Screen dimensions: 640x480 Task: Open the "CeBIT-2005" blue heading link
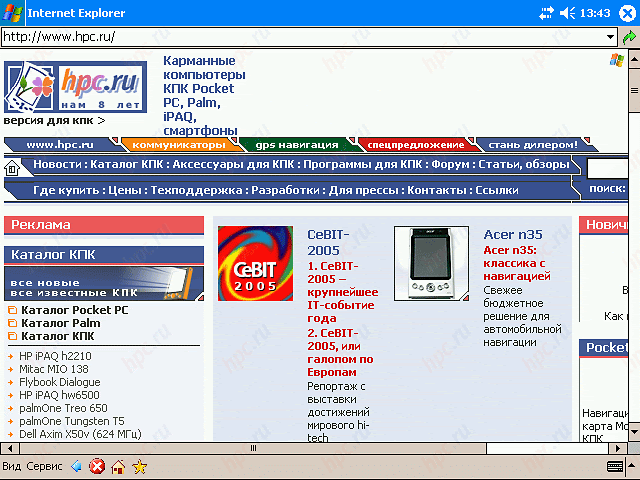tap(328, 242)
